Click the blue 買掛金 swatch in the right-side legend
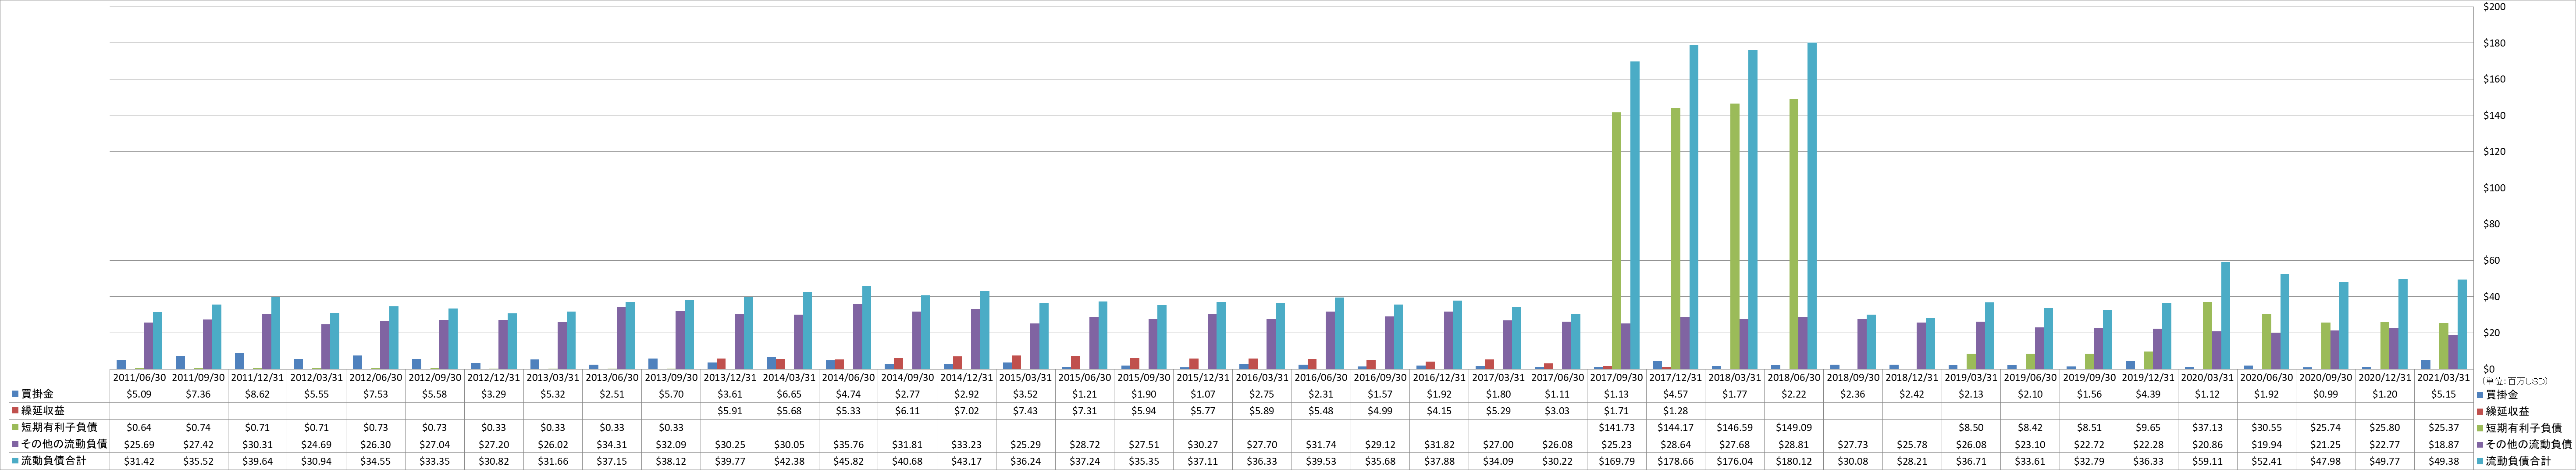This screenshot has width=2576, height=470. click(x=2479, y=395)
